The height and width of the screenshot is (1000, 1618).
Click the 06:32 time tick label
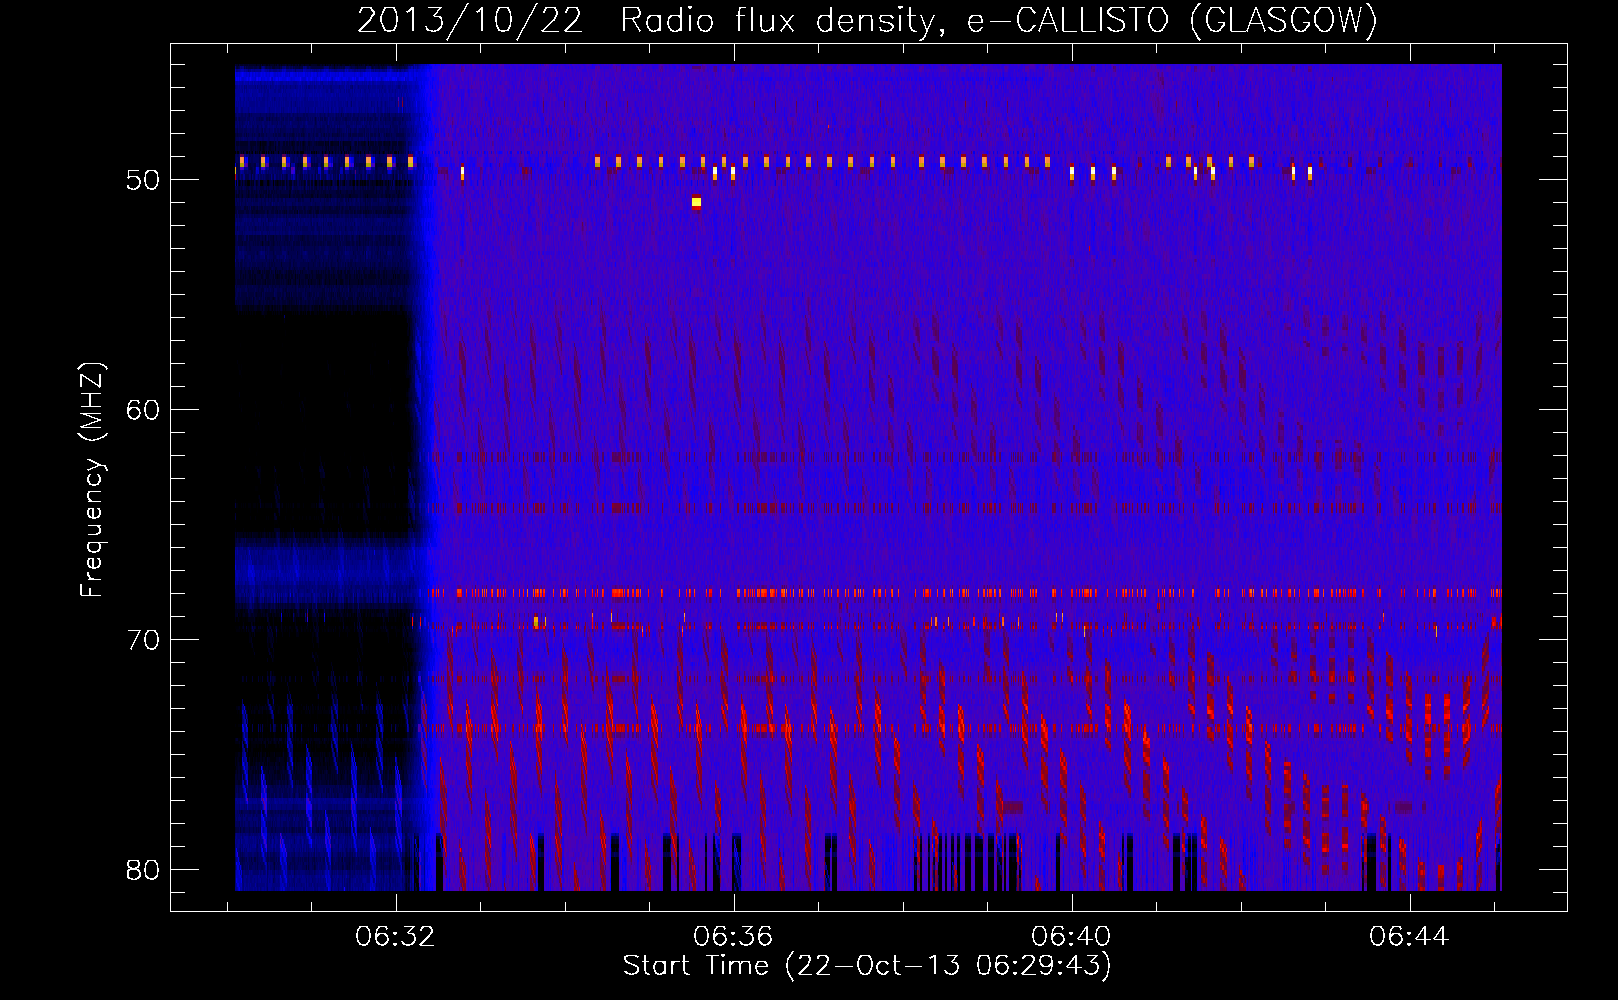tap(396, 936)
